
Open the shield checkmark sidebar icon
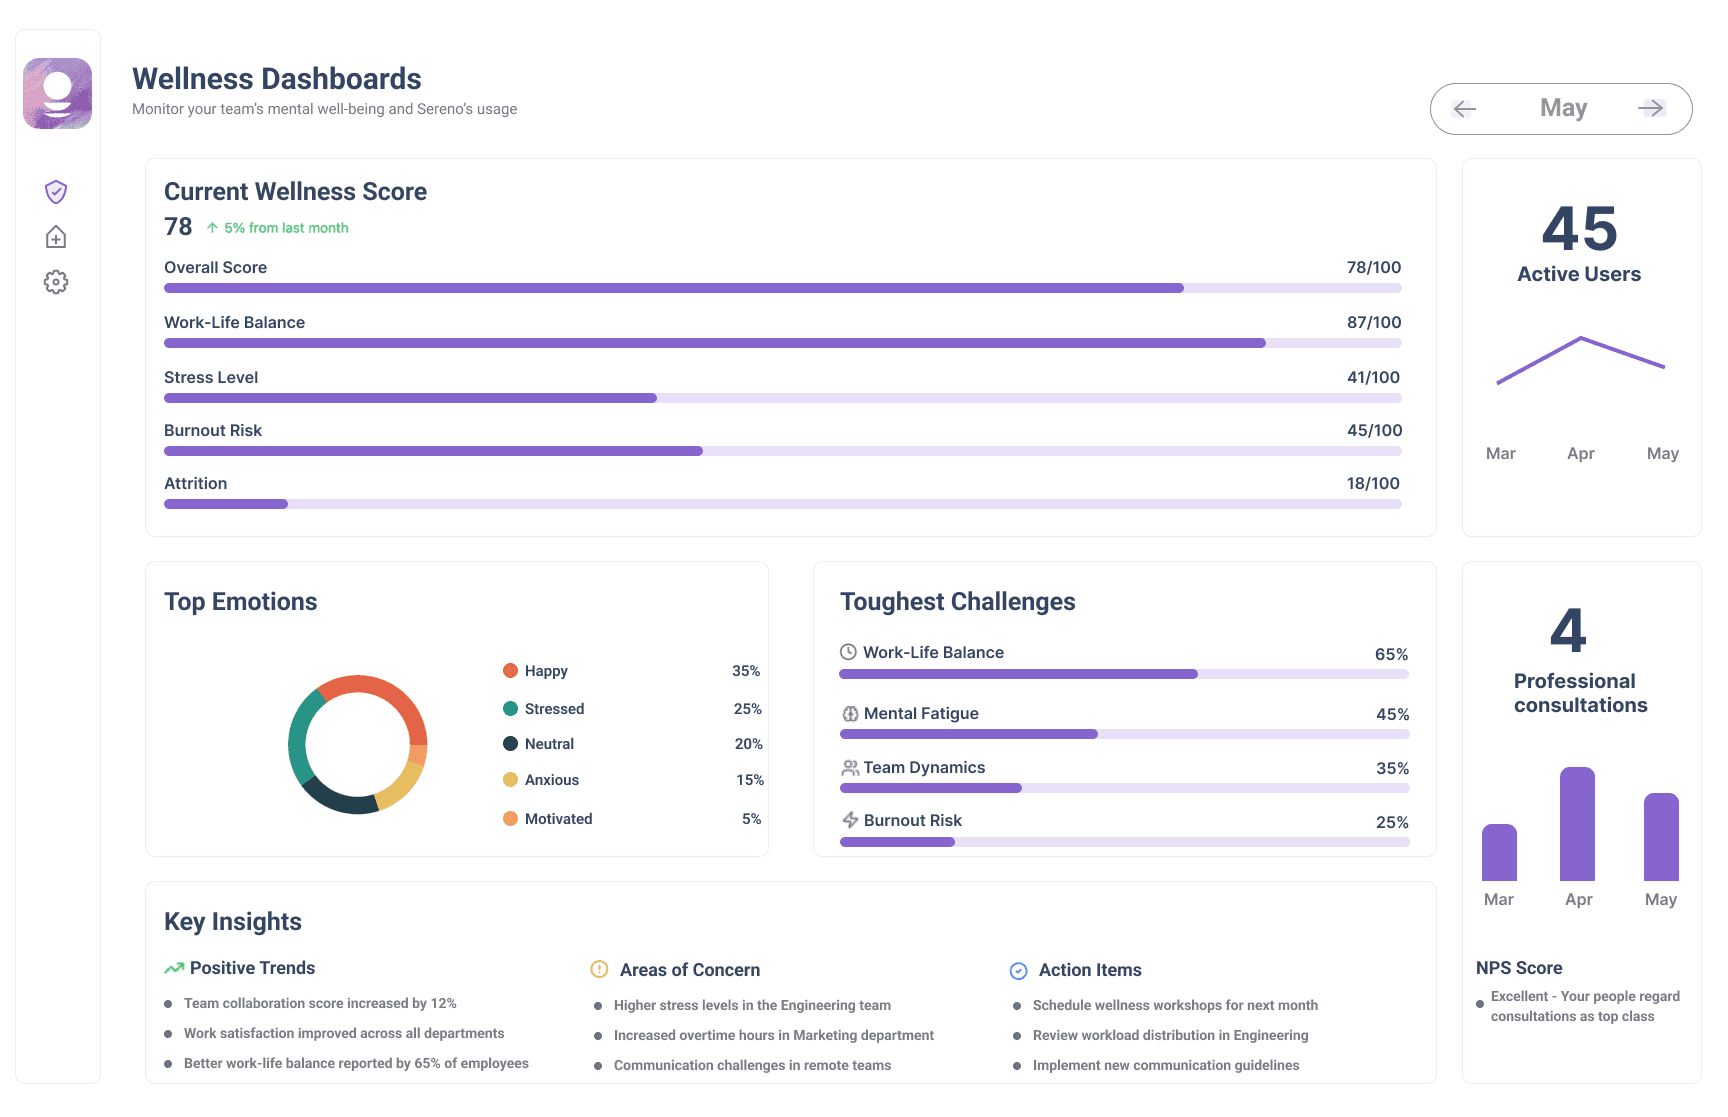tap(56, 191)
